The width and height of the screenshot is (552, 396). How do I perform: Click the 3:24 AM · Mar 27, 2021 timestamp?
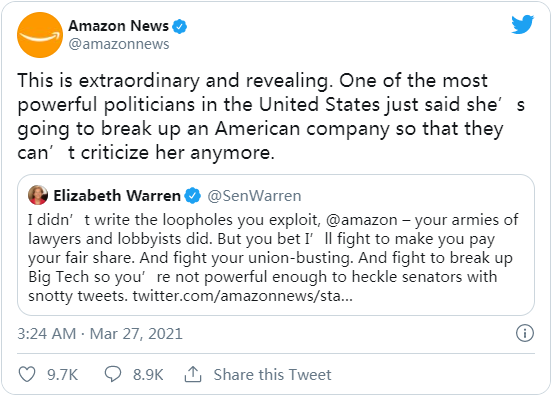[100, 334]
